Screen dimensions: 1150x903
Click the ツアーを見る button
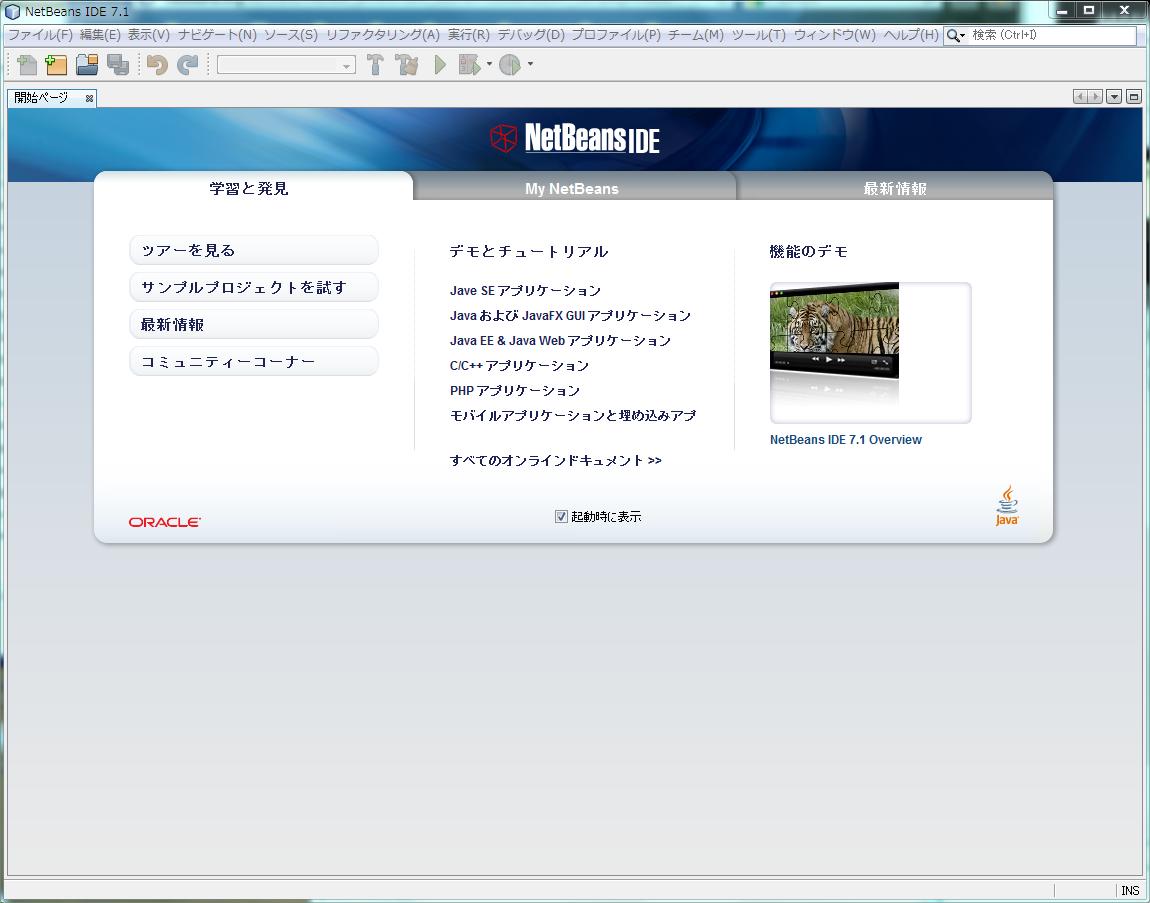[254, 250]
